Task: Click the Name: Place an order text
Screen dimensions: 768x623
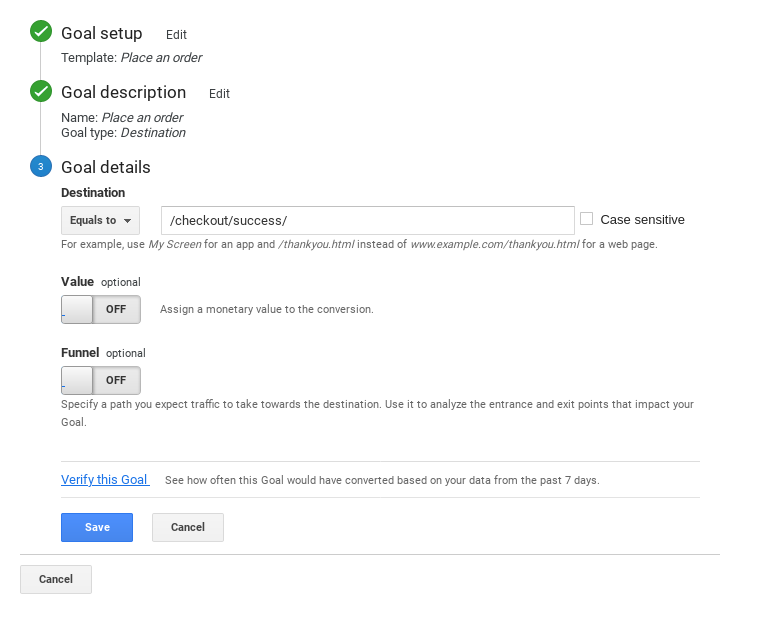Action: (121, 118)
